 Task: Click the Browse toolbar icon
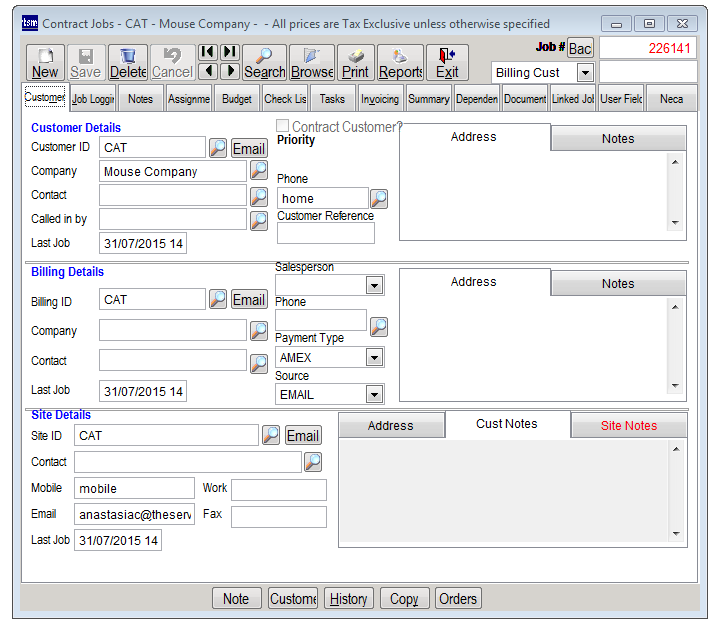click(312, 62)
